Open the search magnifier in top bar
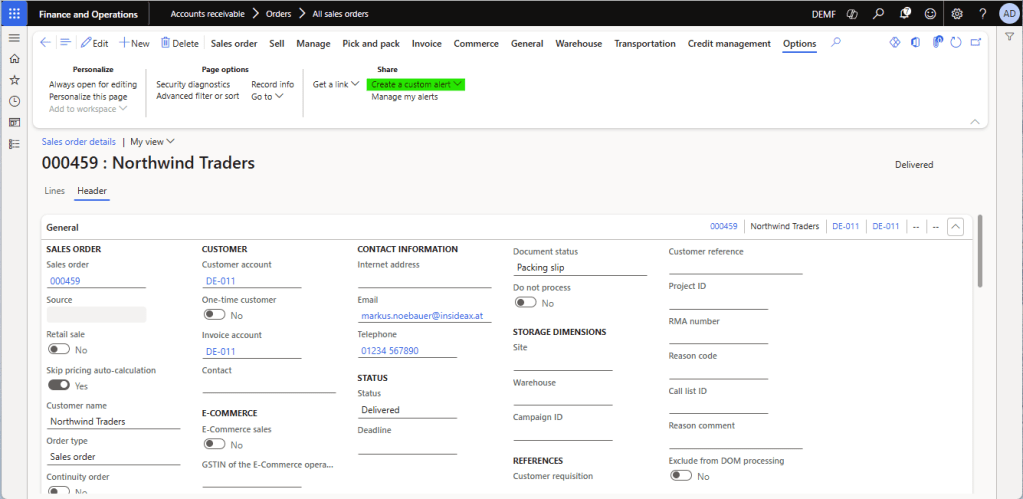Screen dimensions: 1023x499 click(x=879, y=14)
